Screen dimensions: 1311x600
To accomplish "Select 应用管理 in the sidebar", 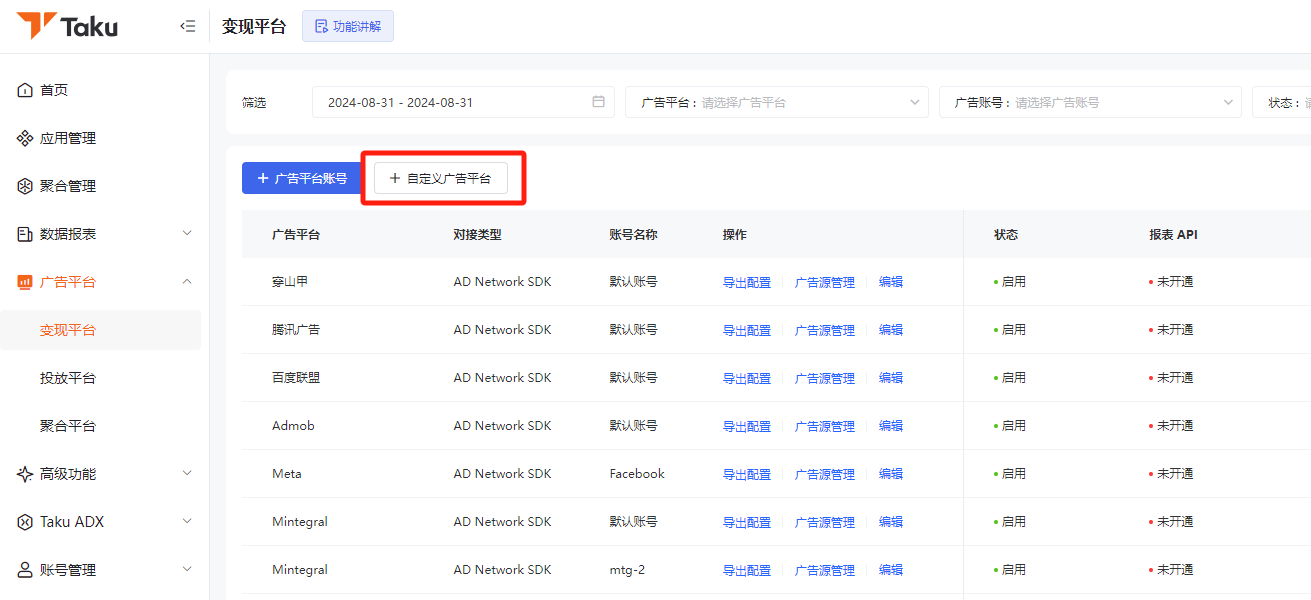I will tap(70, 137).
